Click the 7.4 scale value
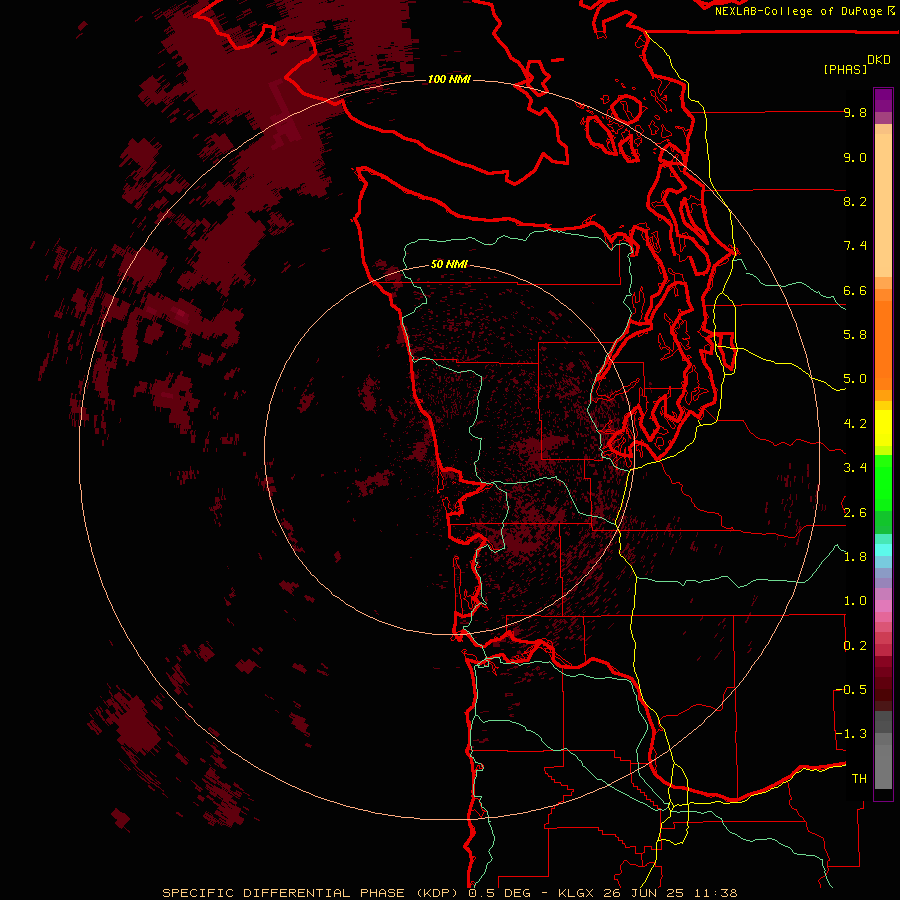The width and height of the screenshot is (900, 900). point(855,246)
